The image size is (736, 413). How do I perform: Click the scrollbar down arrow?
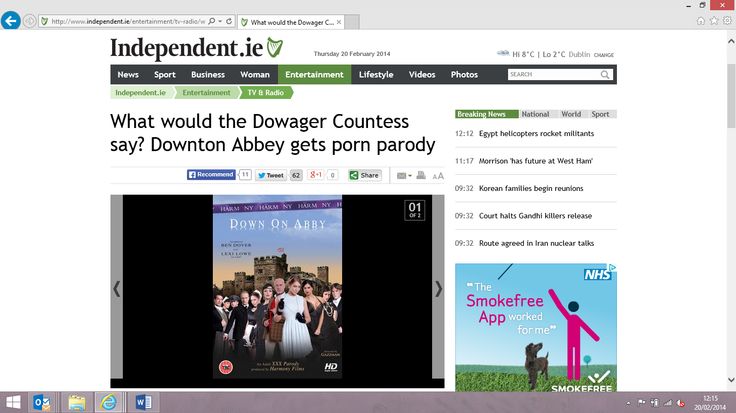pos(731,380)
